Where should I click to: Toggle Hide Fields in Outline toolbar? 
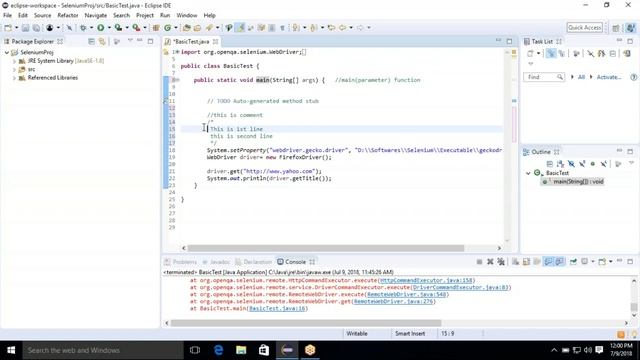pos(571,164)
